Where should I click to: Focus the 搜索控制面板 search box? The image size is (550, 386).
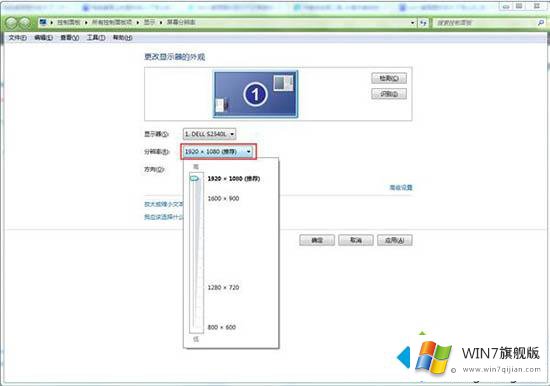coord(485,23)
